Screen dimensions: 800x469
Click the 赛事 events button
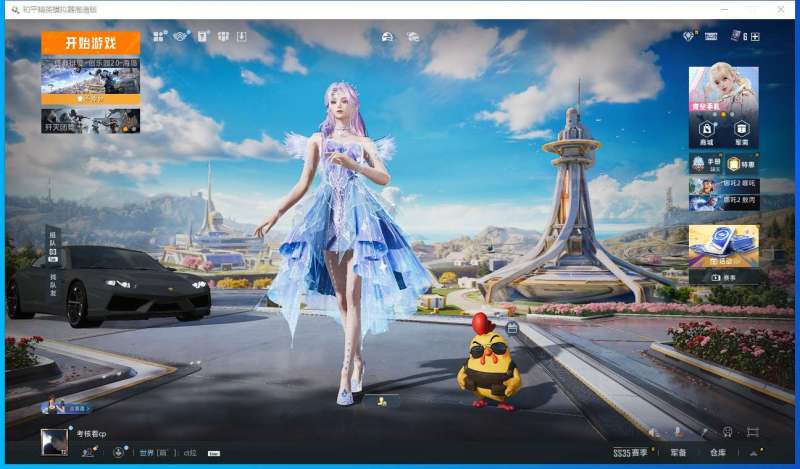pos(723,276)
